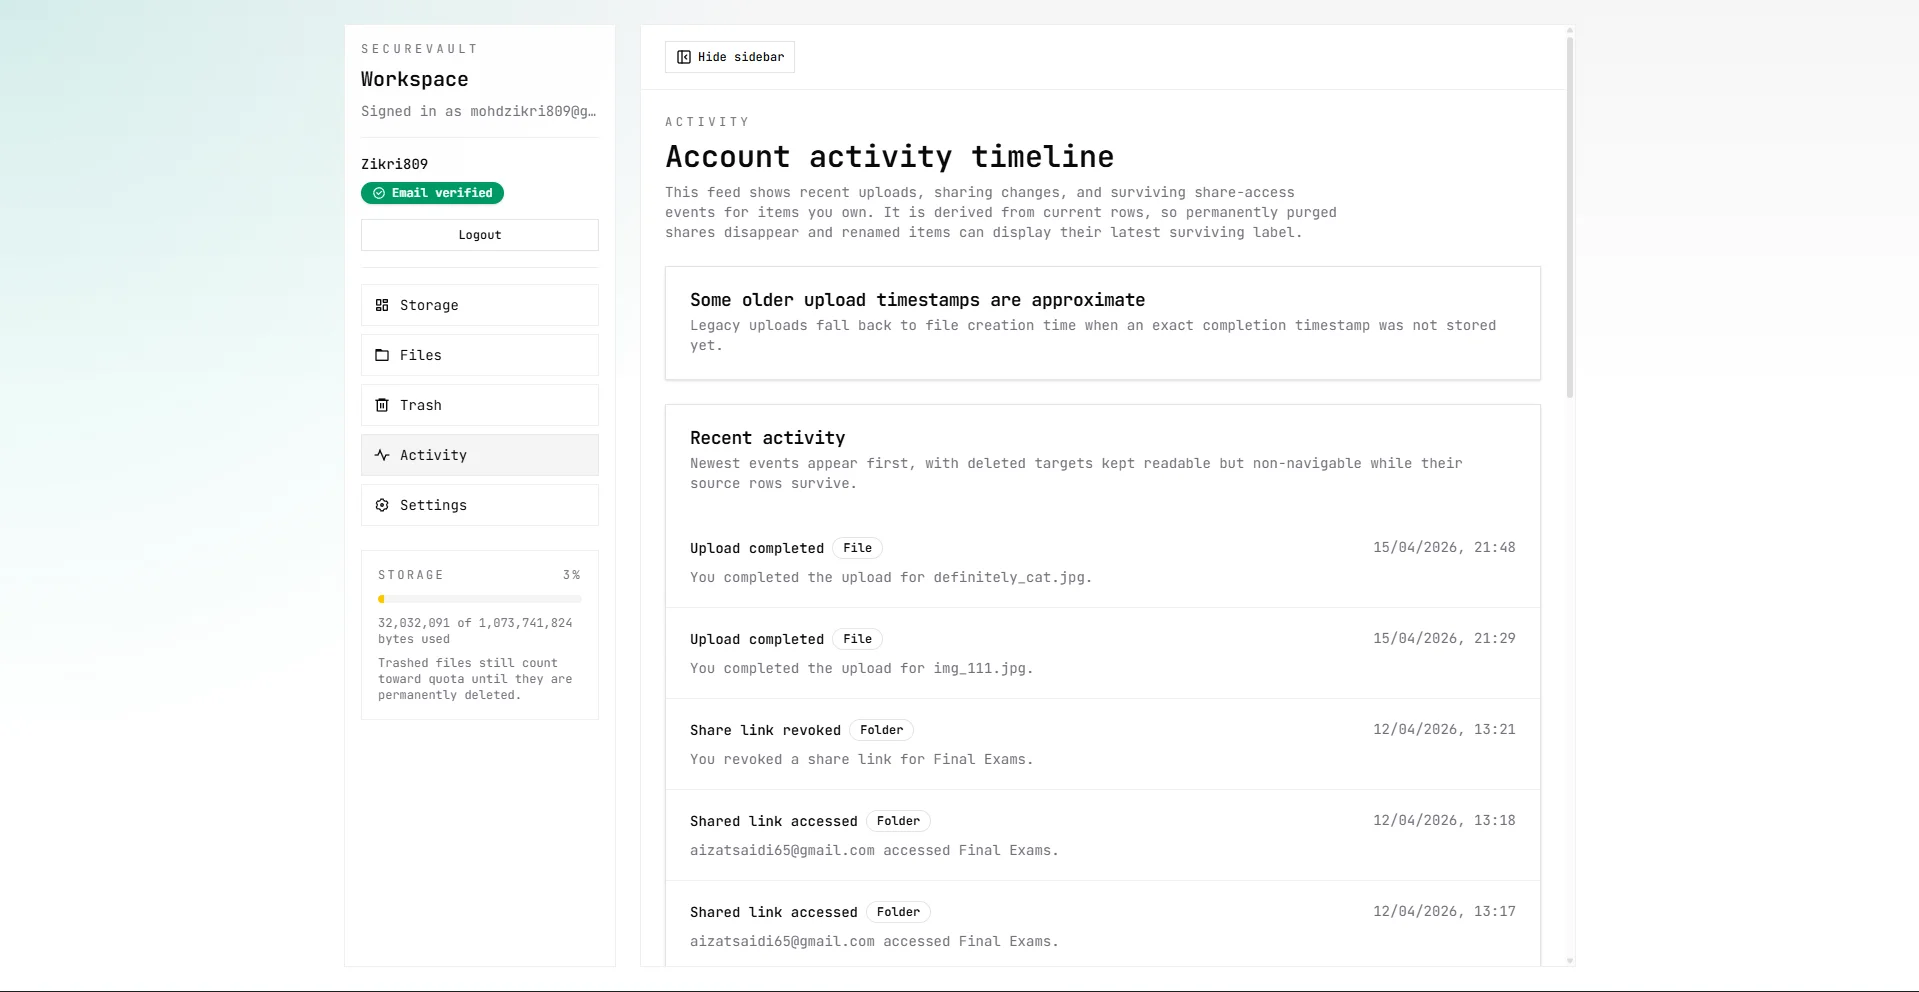Click the Logout button

(480, 235)
